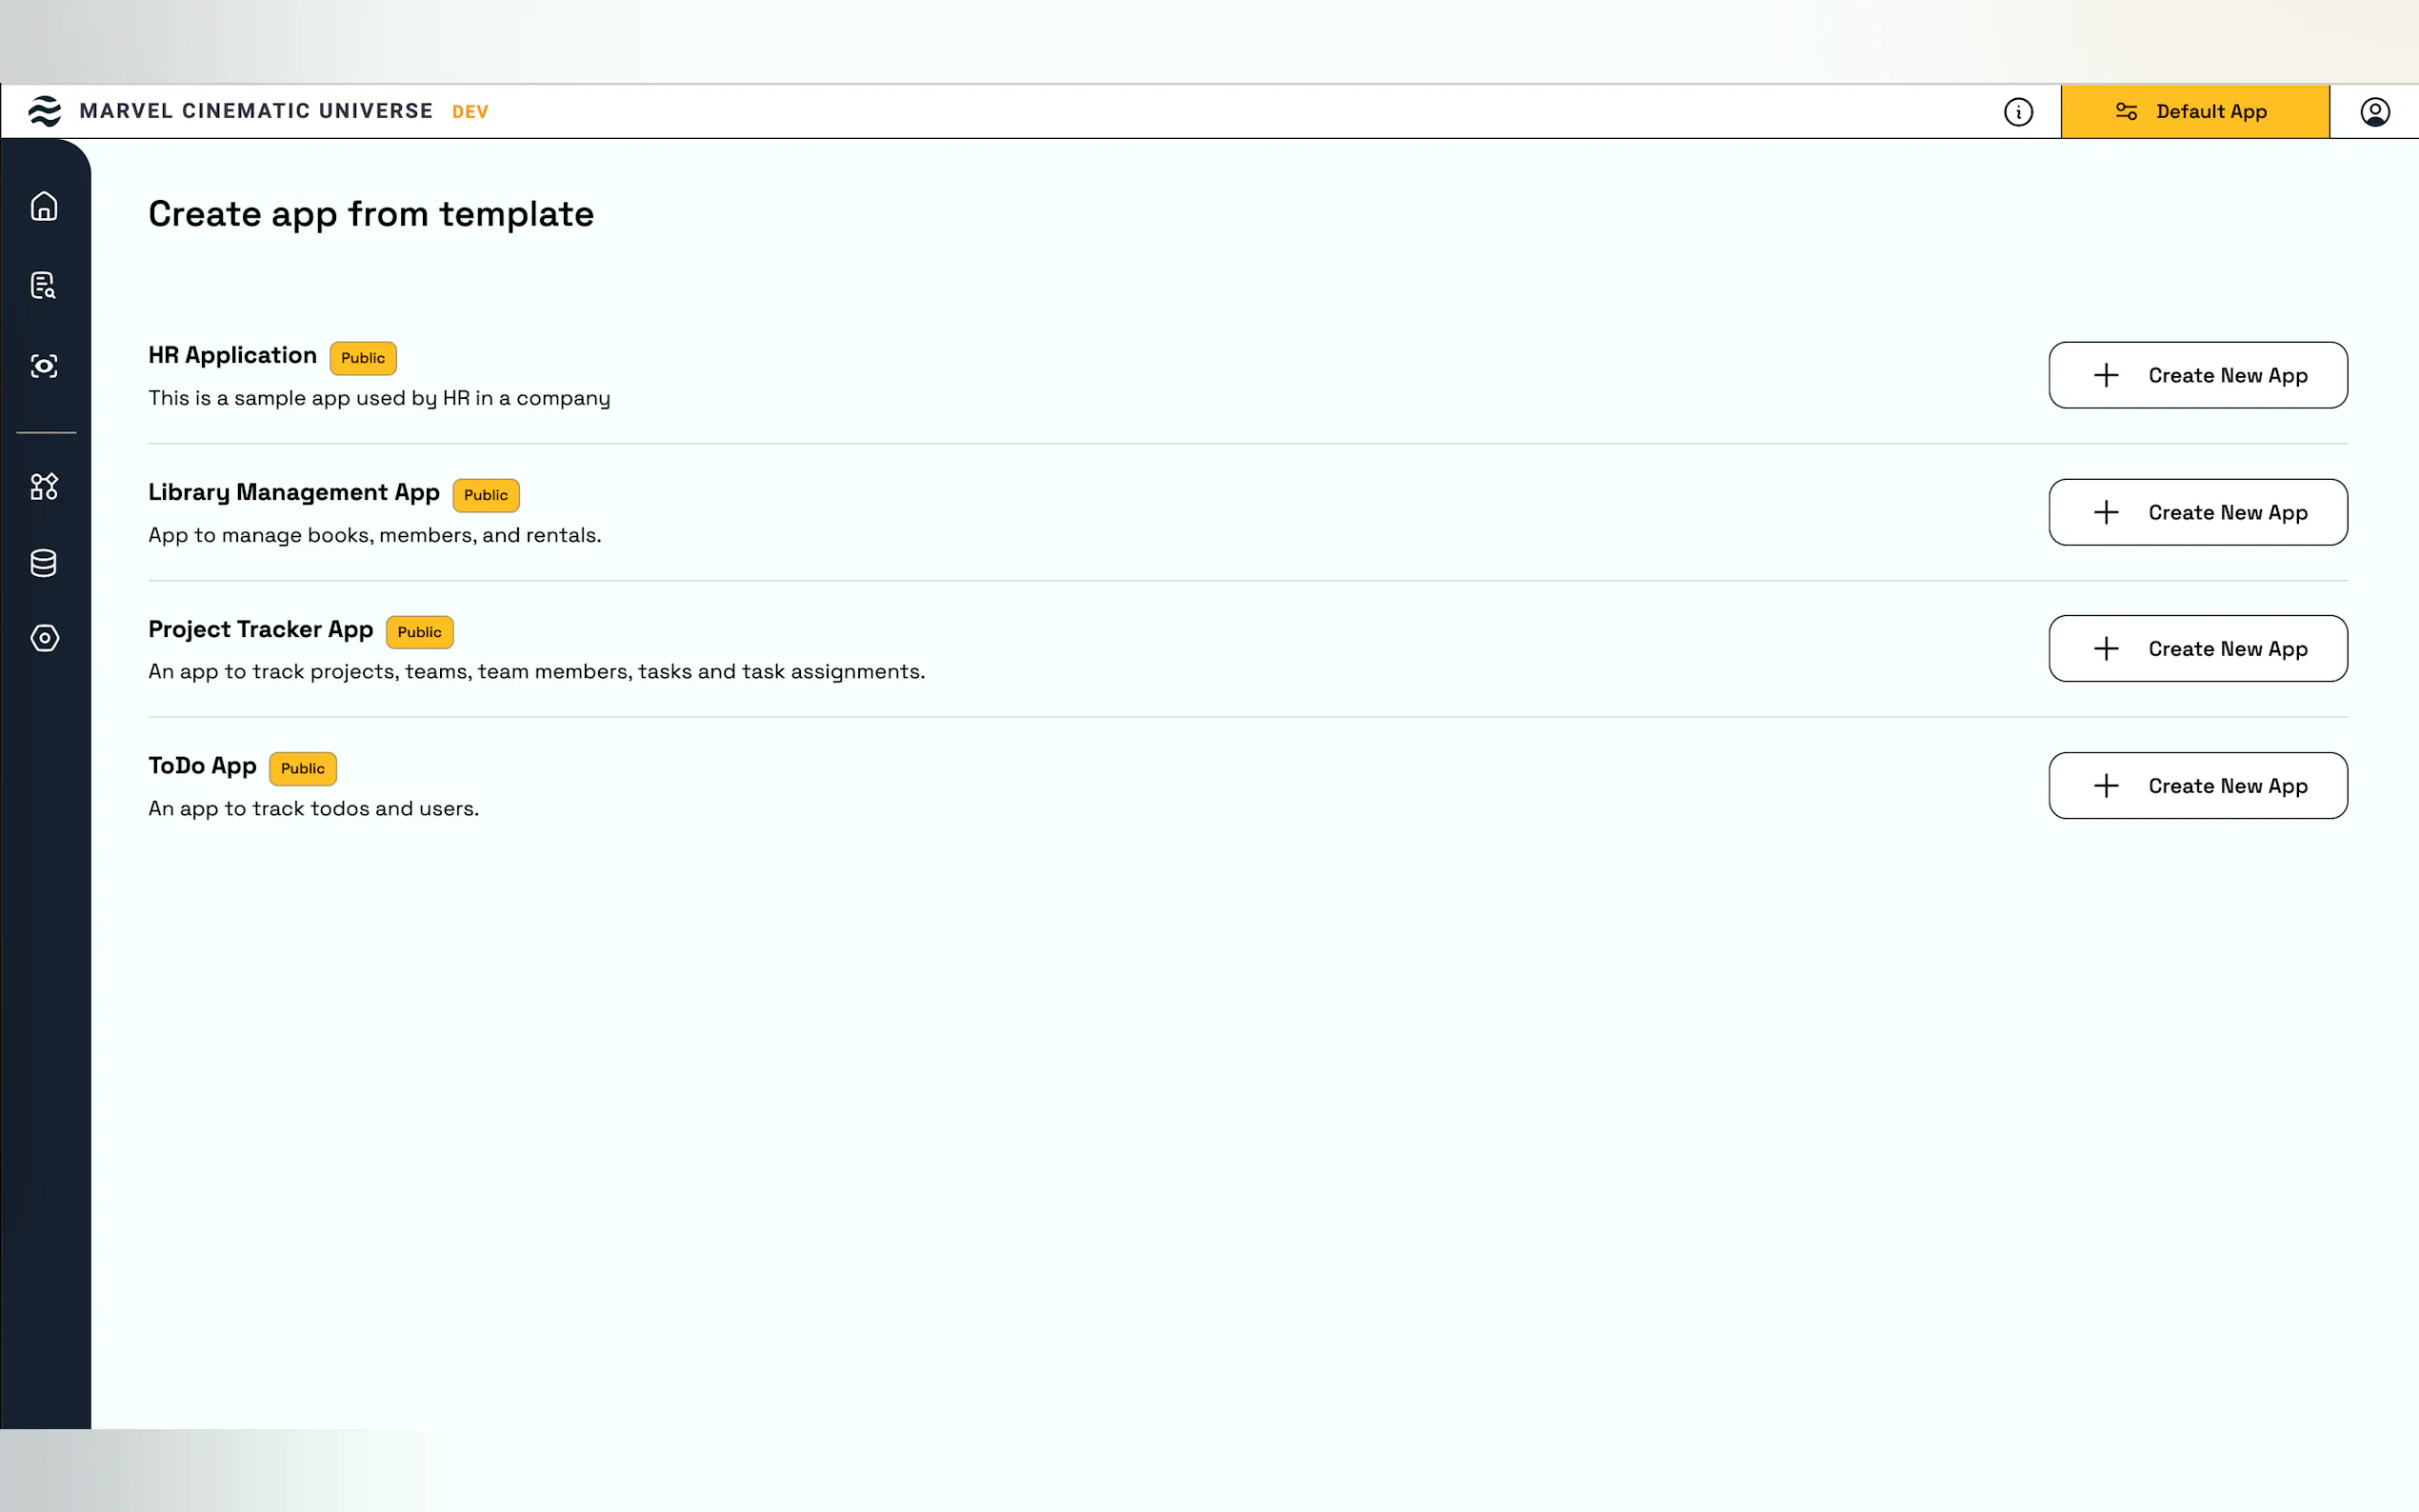Open the scan/capture sidebar icon

tap(44, 366)
